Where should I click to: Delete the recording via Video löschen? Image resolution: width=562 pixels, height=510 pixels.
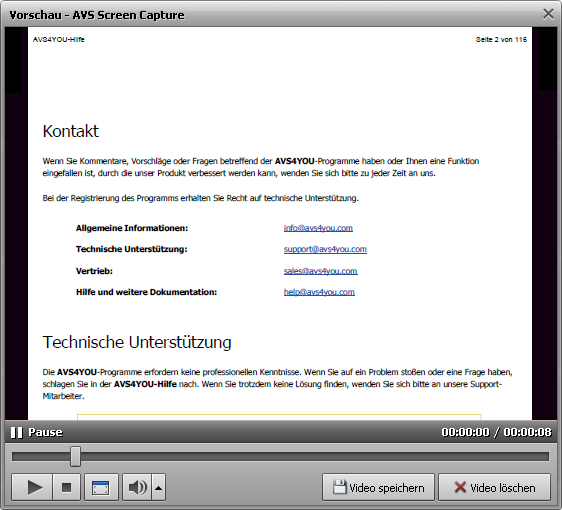pos(495,487)
